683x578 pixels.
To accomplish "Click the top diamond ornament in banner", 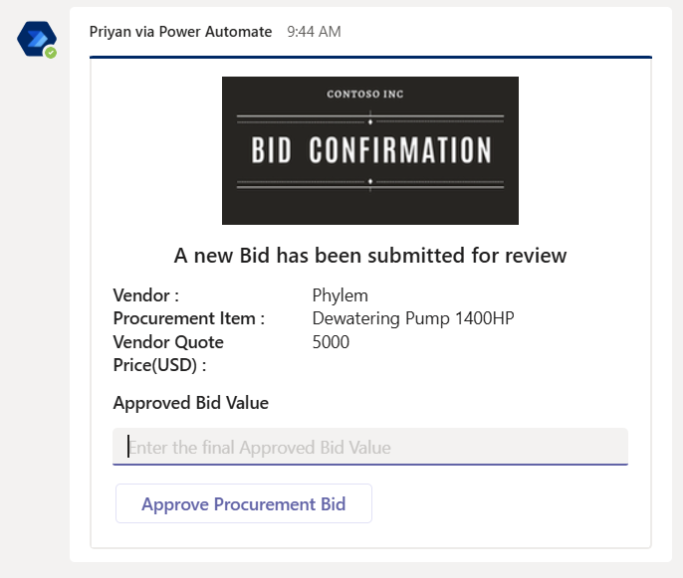I will (370, 122).
